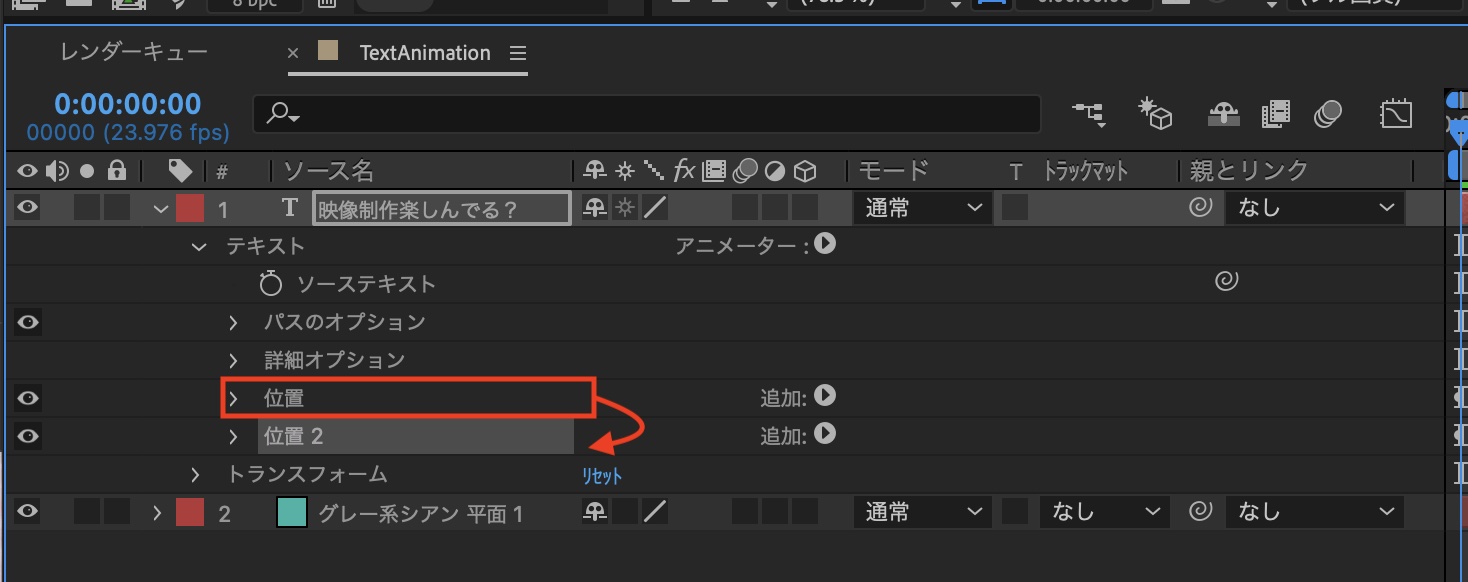Hide the グレー系シアン 平面 1 layer
1468x582 pixels.
(28, 512)
